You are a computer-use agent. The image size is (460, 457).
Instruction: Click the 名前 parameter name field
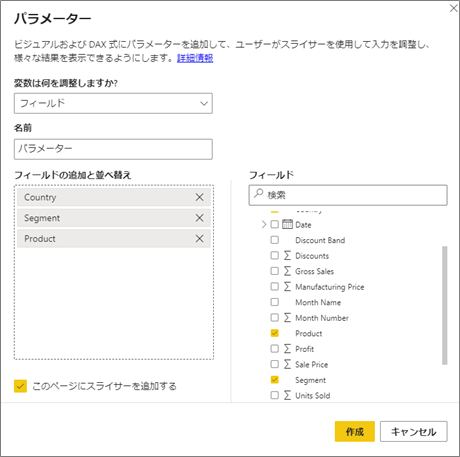[x=113, y=149]
